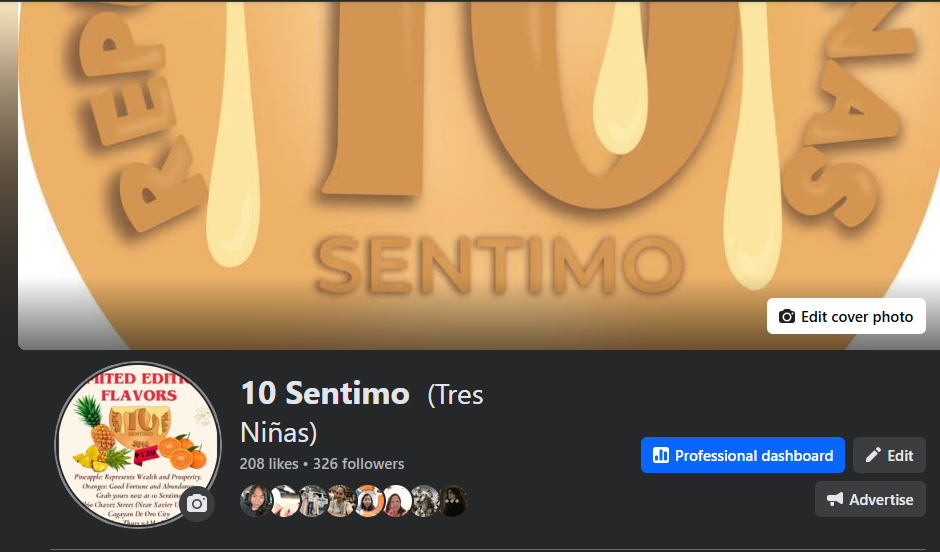View the 326 followers list
This screenshot has height=552, width=940.
tap(359, 464)
